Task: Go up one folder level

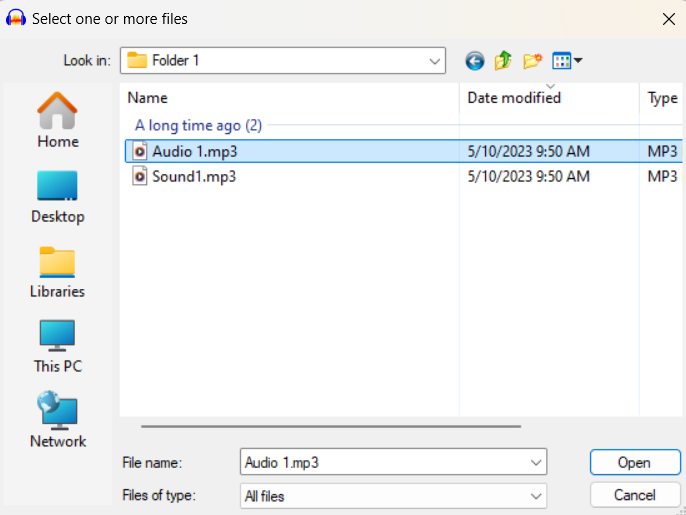Action: pyautogui.click(x=503, y=60)
